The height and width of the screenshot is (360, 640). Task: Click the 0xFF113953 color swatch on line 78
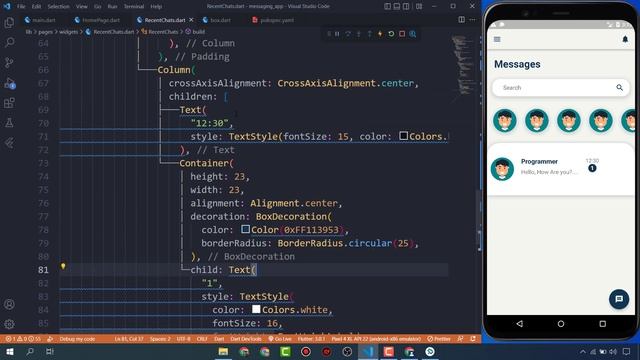245,229
